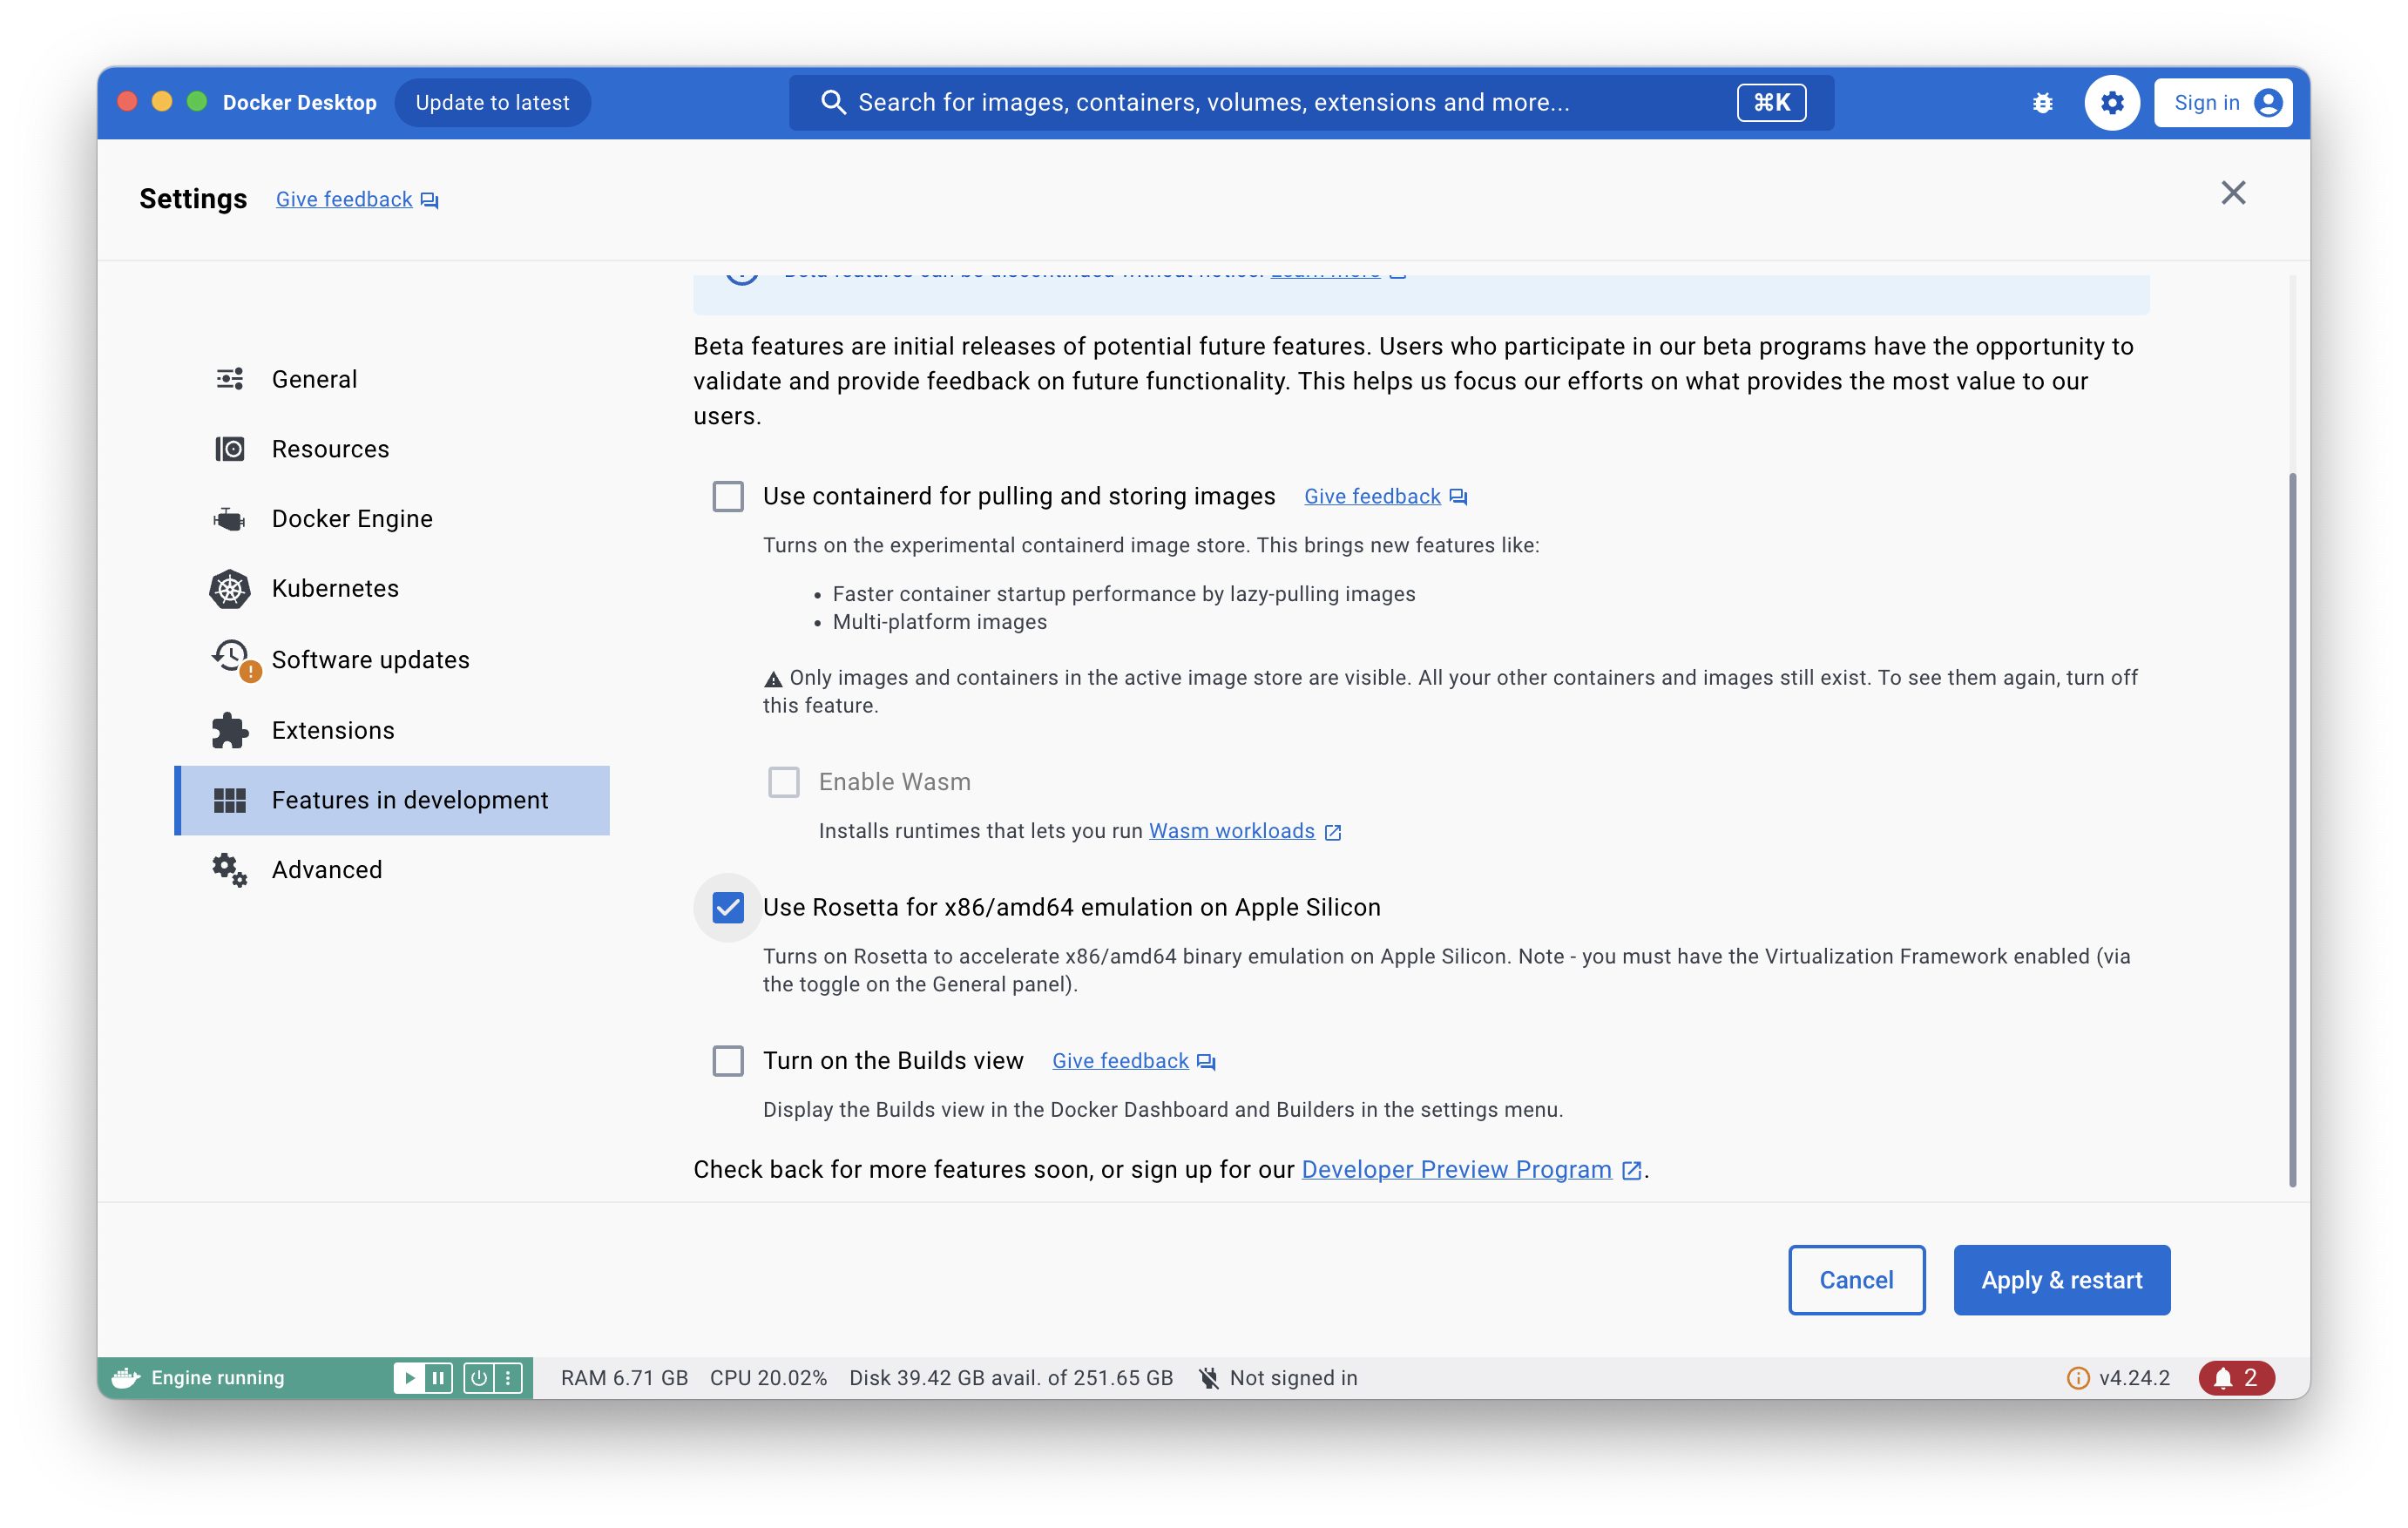Click the not signed in slashed icon

1208,1378
